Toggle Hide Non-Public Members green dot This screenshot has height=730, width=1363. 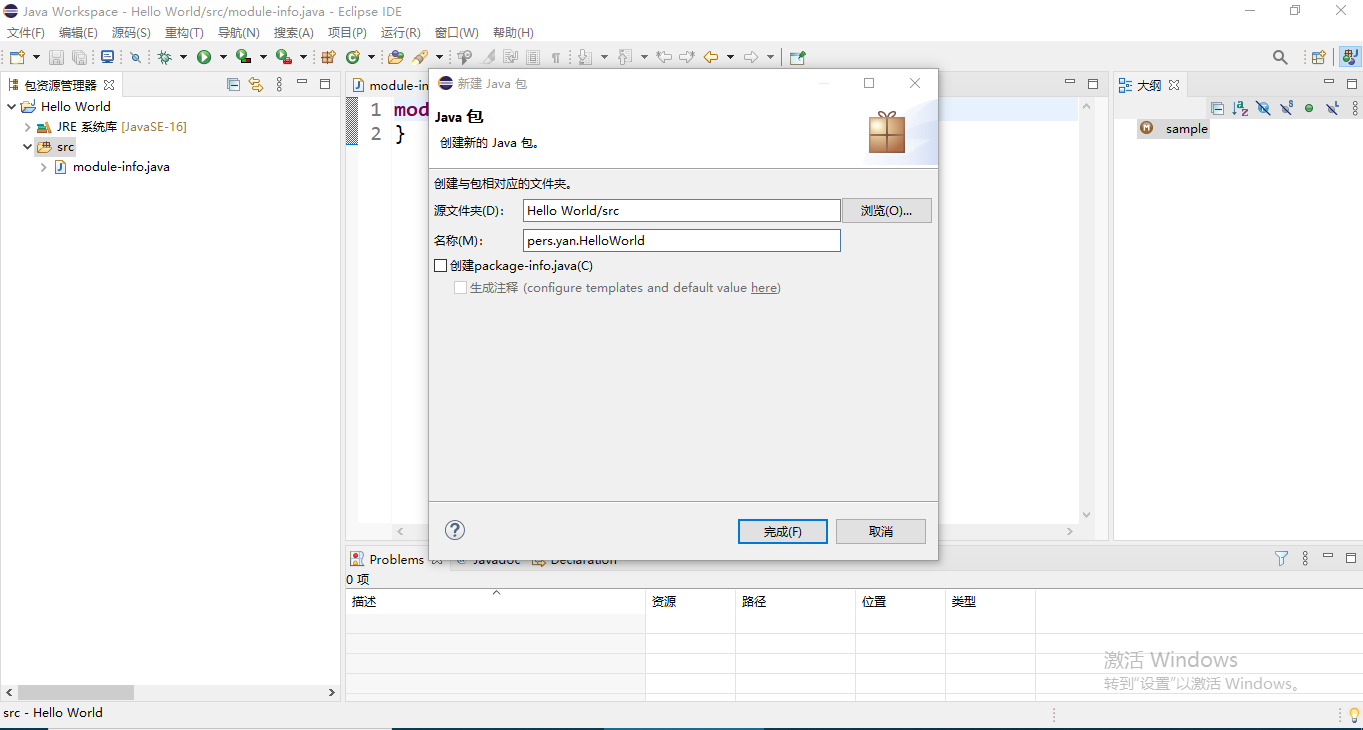pos(1309,108)
